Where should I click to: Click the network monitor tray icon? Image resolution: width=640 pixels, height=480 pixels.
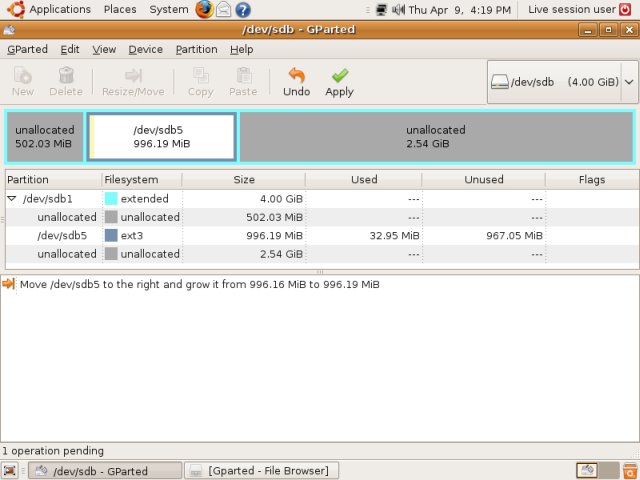pyautogui.click(x=381, y=9)
